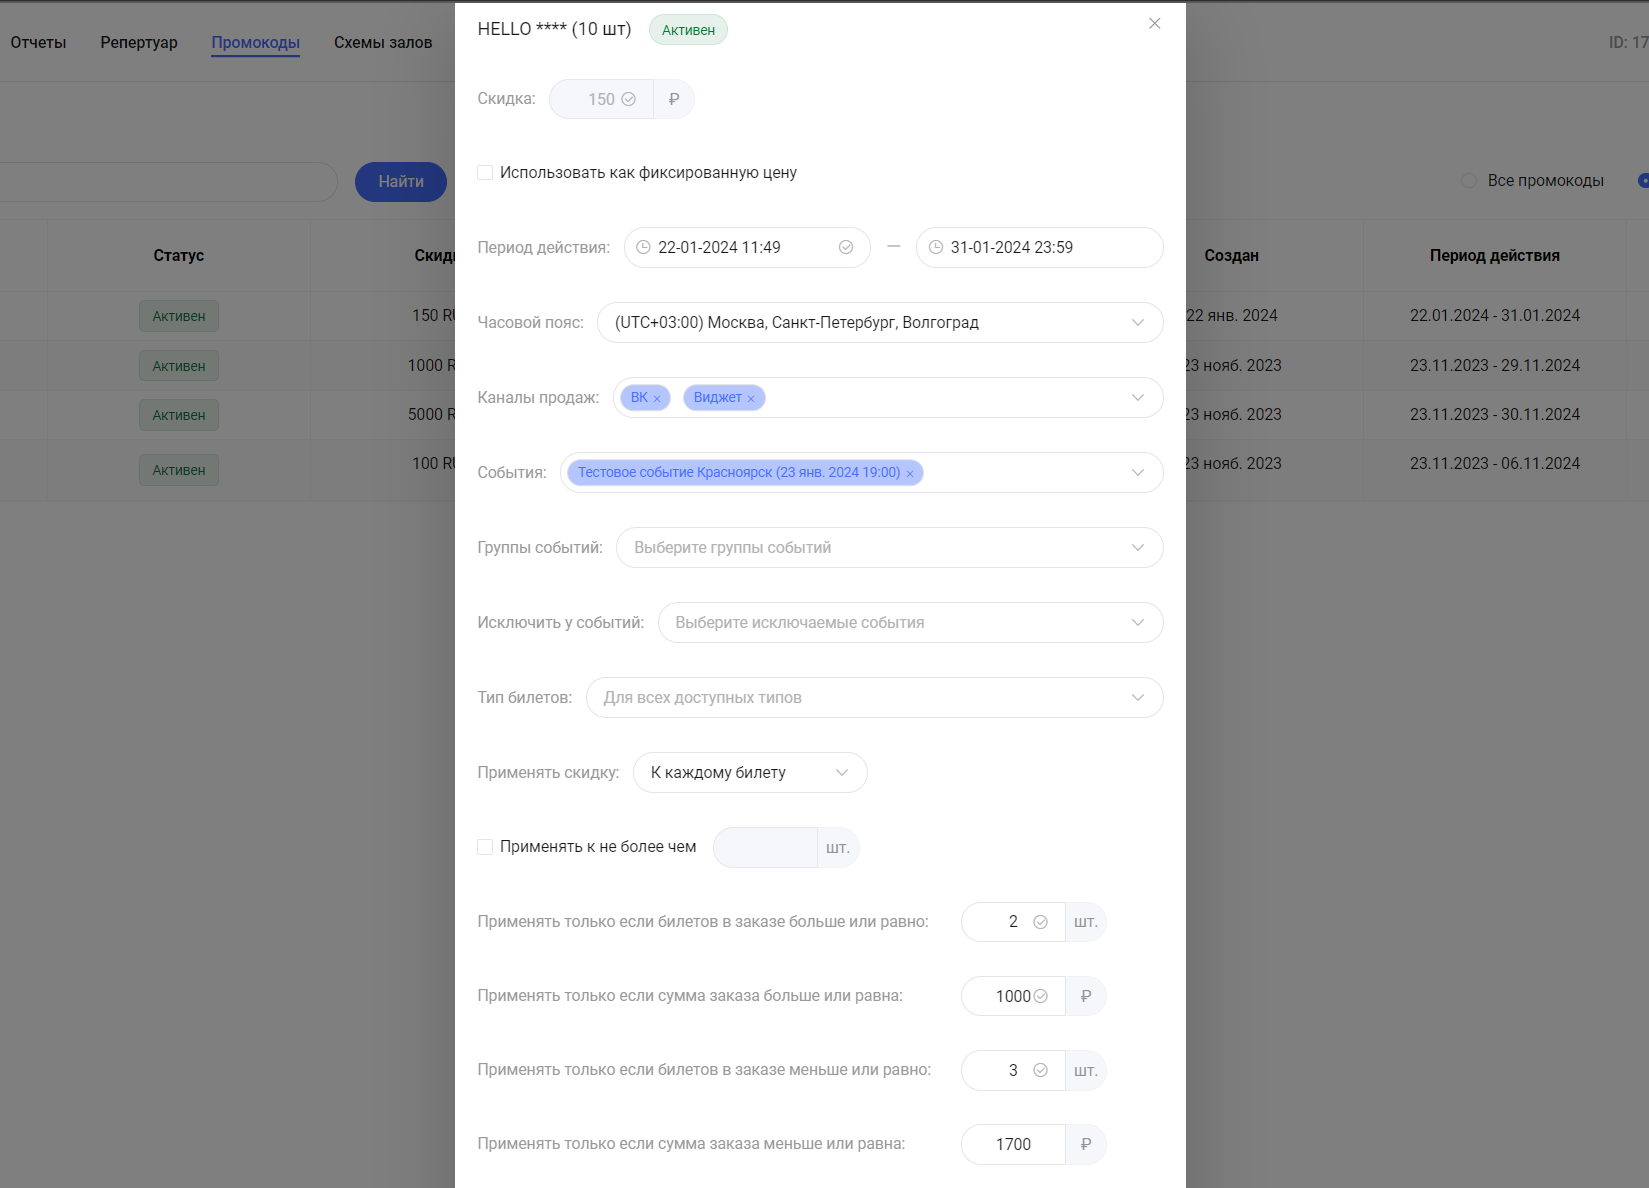The height and width of the screenshot is (1188, 1649).
Task: Click the maximum order sum field showing 1700
Action: click(x=1013, y=1144)
